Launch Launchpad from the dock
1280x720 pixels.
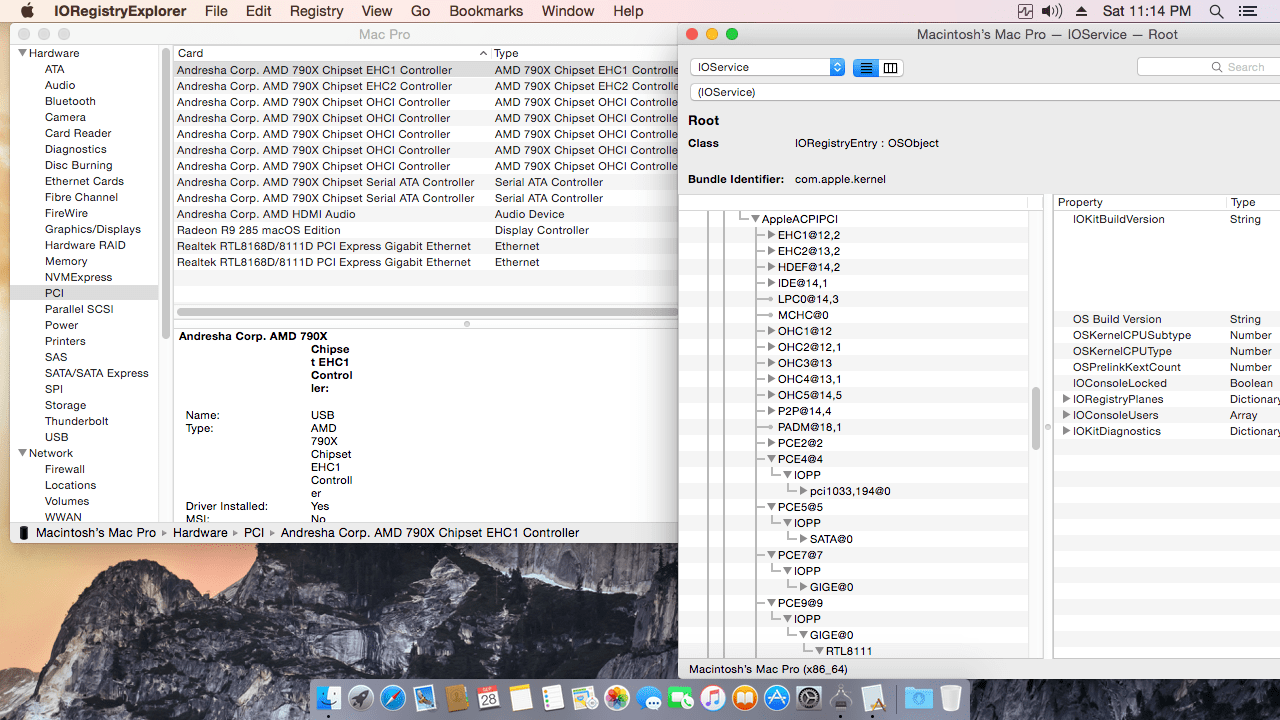pyautogui.click(x=361, y=698)
